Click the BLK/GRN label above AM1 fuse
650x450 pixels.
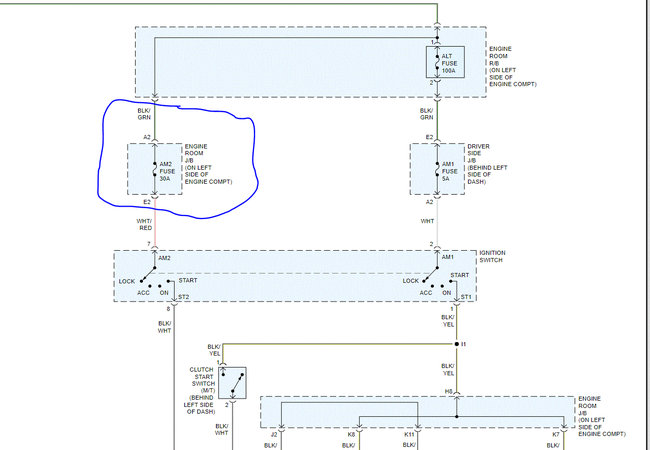(x=426, y=114)
